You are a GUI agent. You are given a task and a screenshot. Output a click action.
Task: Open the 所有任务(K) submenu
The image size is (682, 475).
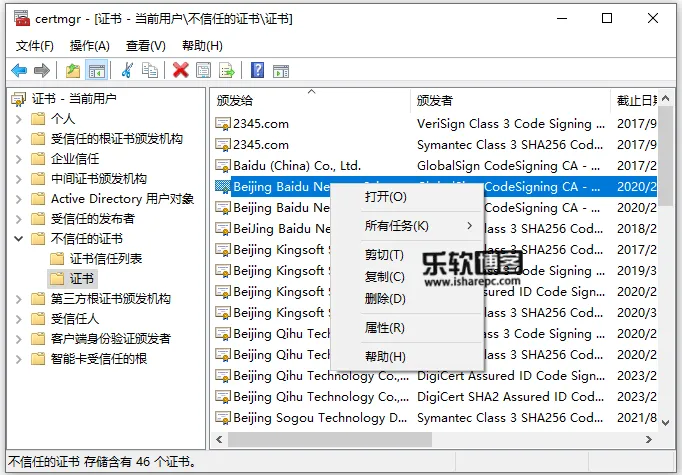click(x=407, y=226)
